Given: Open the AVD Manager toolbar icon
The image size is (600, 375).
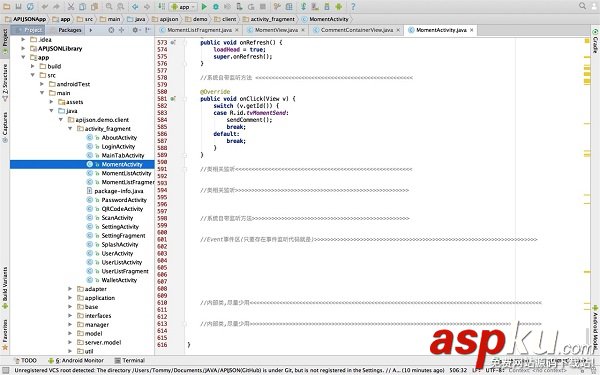Looking at the screenshot, I should tap(315, 7).
